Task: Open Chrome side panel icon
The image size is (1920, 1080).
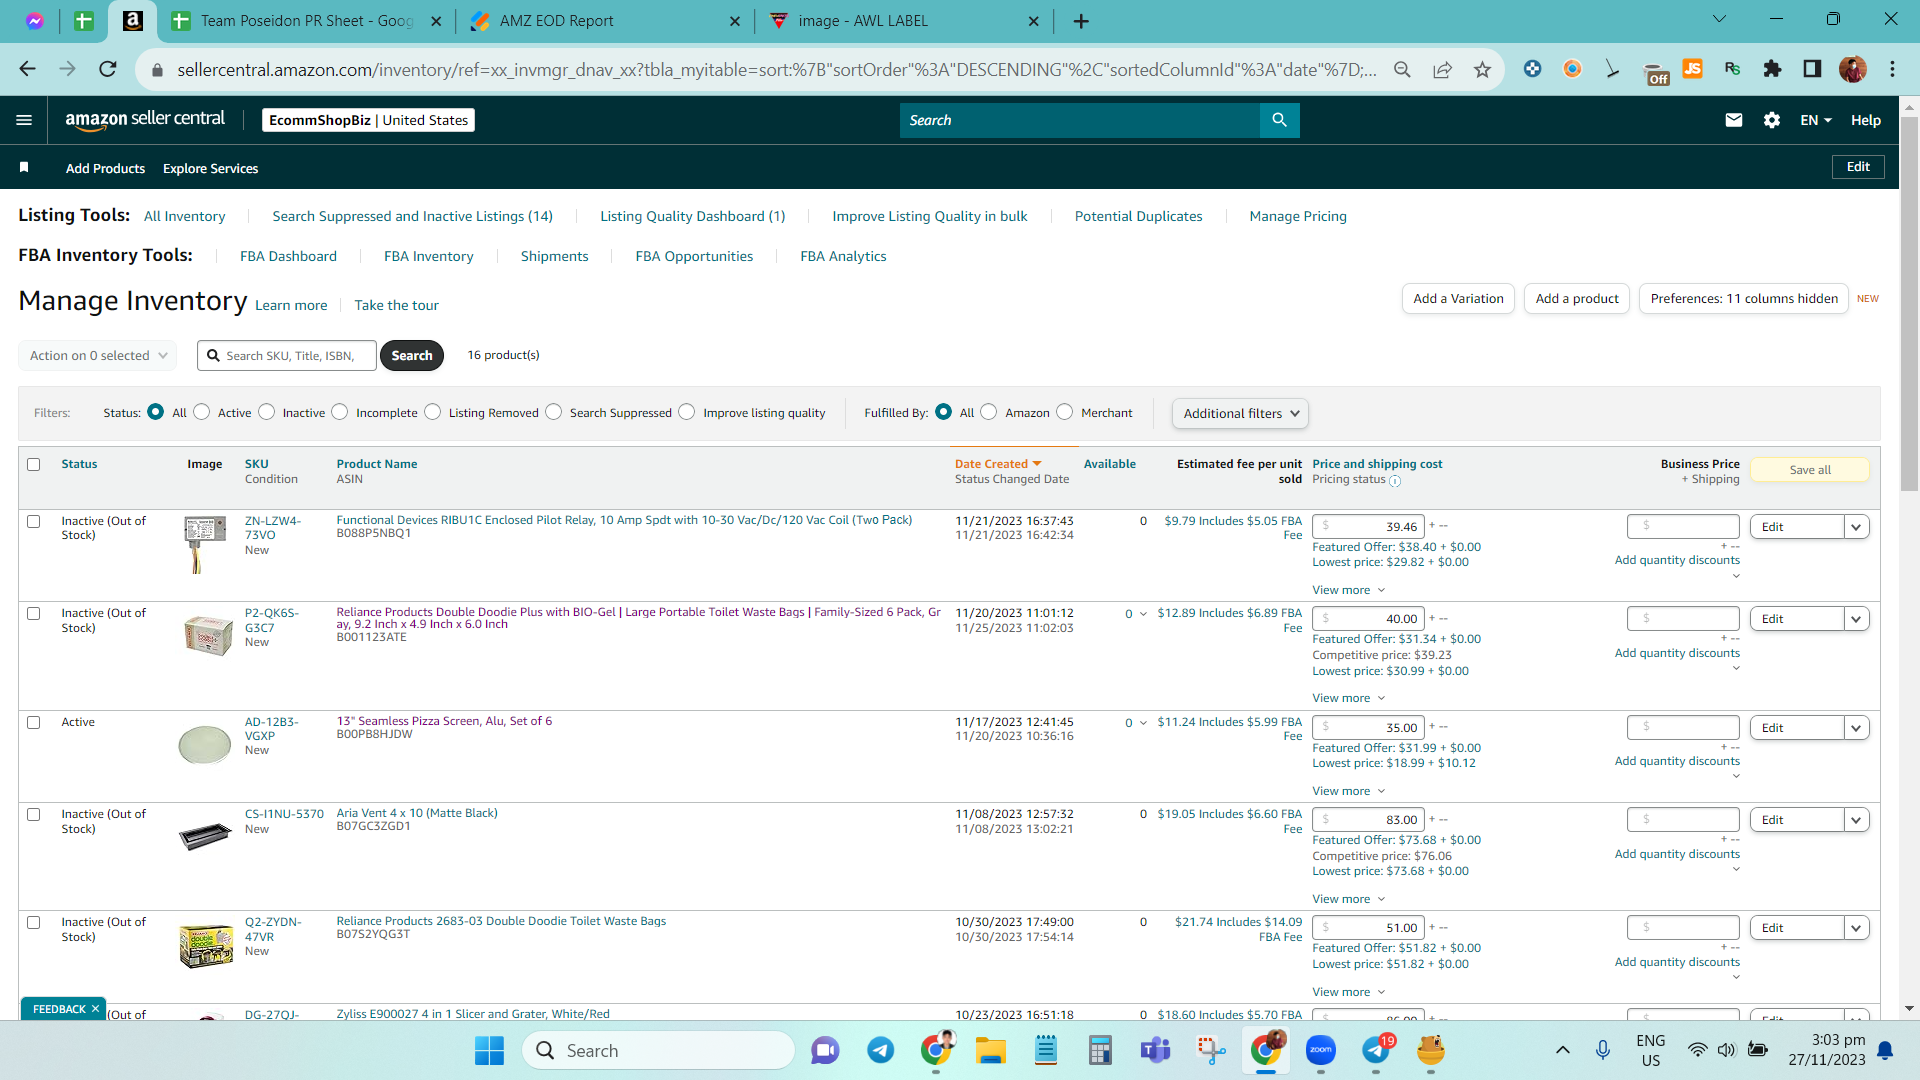Action: pyautogui.click(x=1812, y=69)
